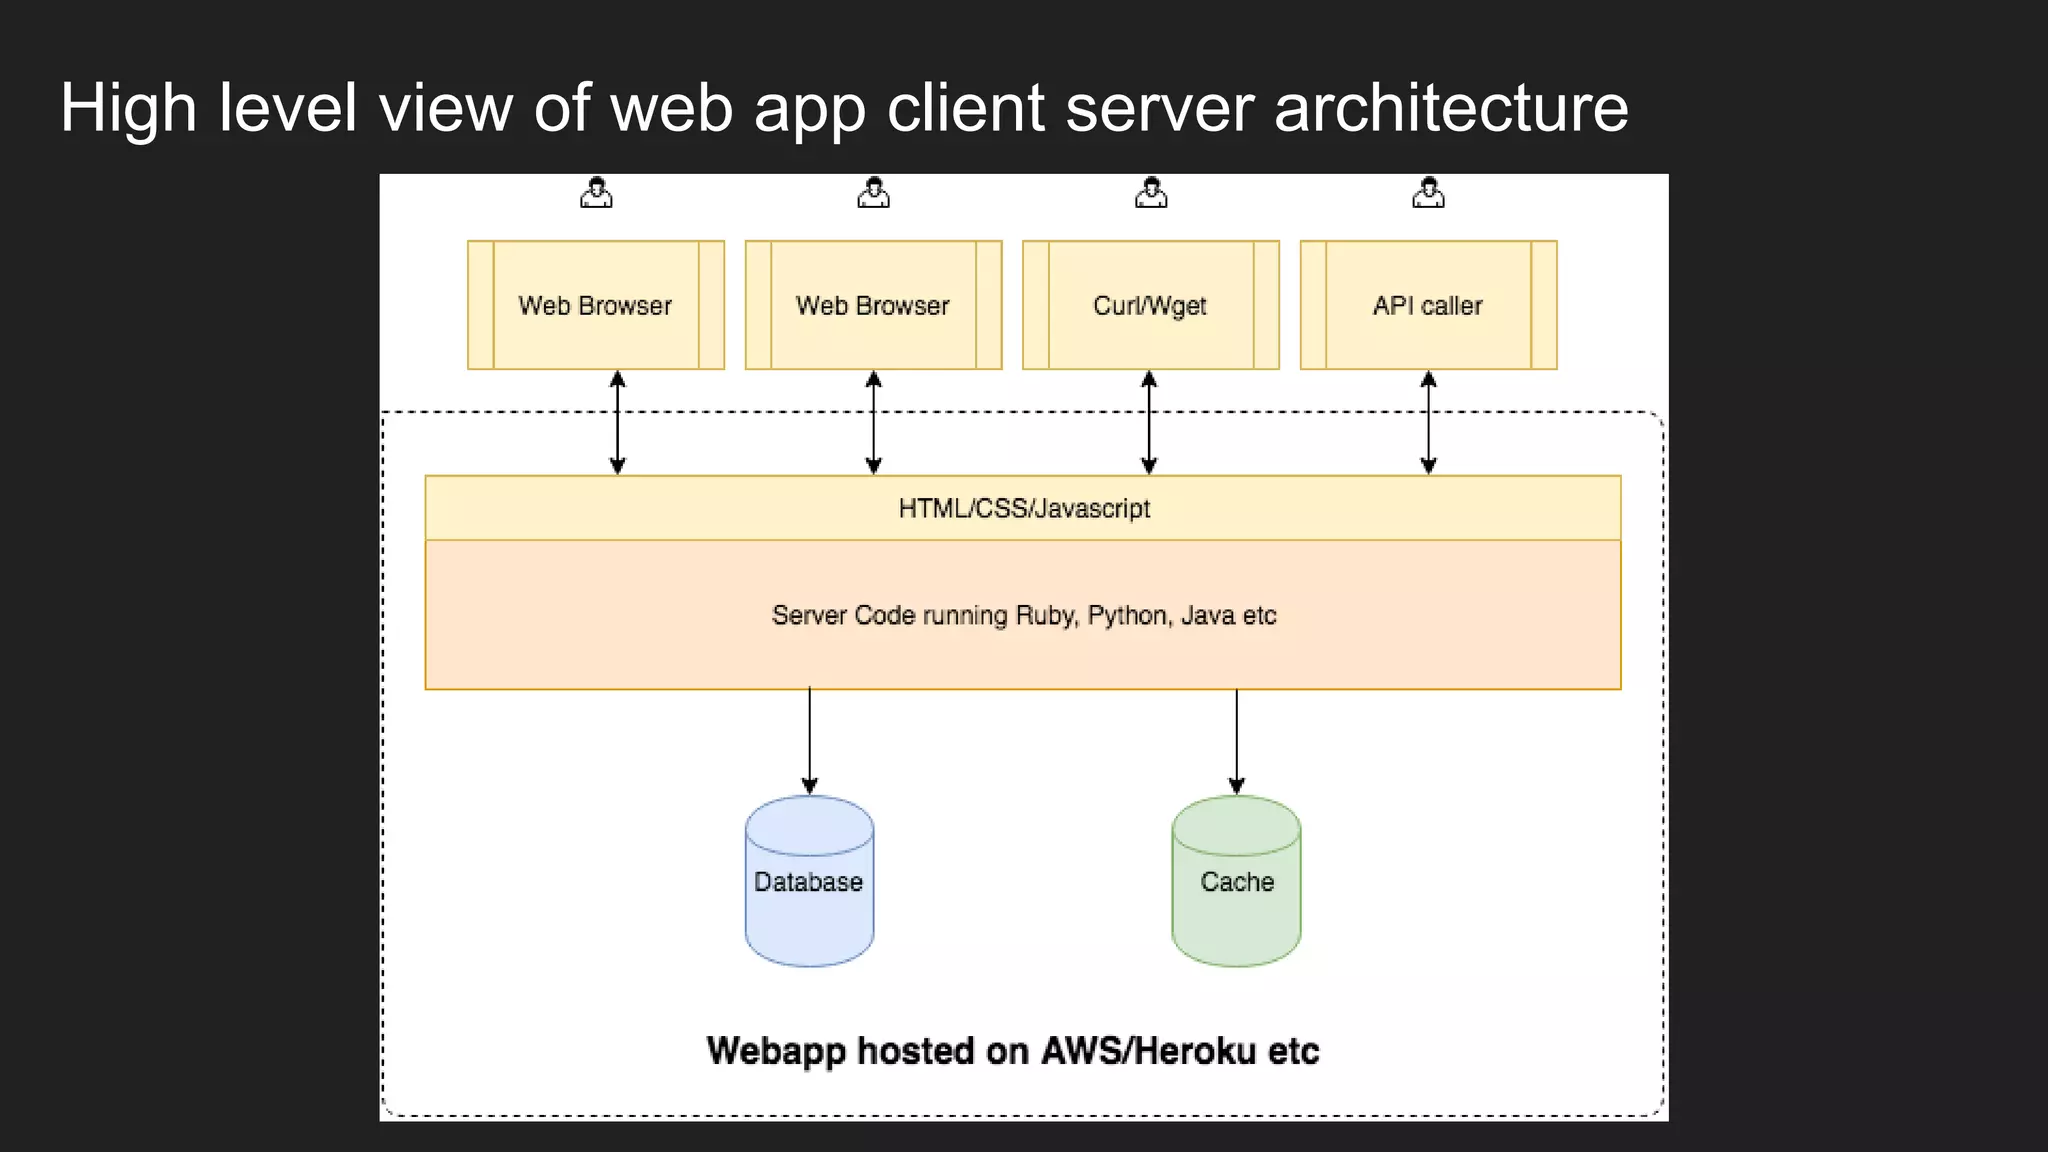Viewport: 2048px width, 1152px height.
Task: Click the double arrow below second Web Browser
Action: [x=873, y=422]
